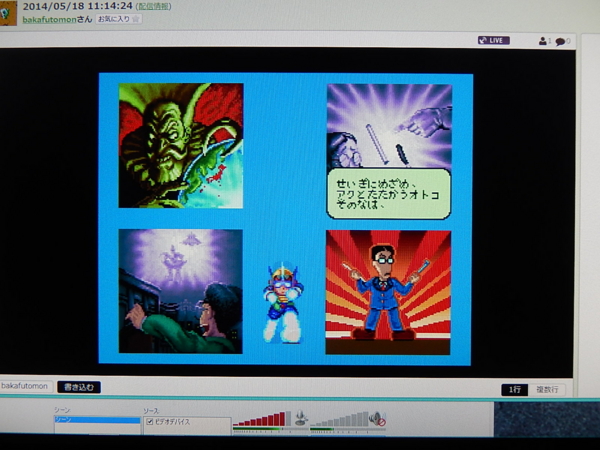Screen dimensions: 600x450
Task: Click the シーン panel label
Action: [x=62, y=410]
